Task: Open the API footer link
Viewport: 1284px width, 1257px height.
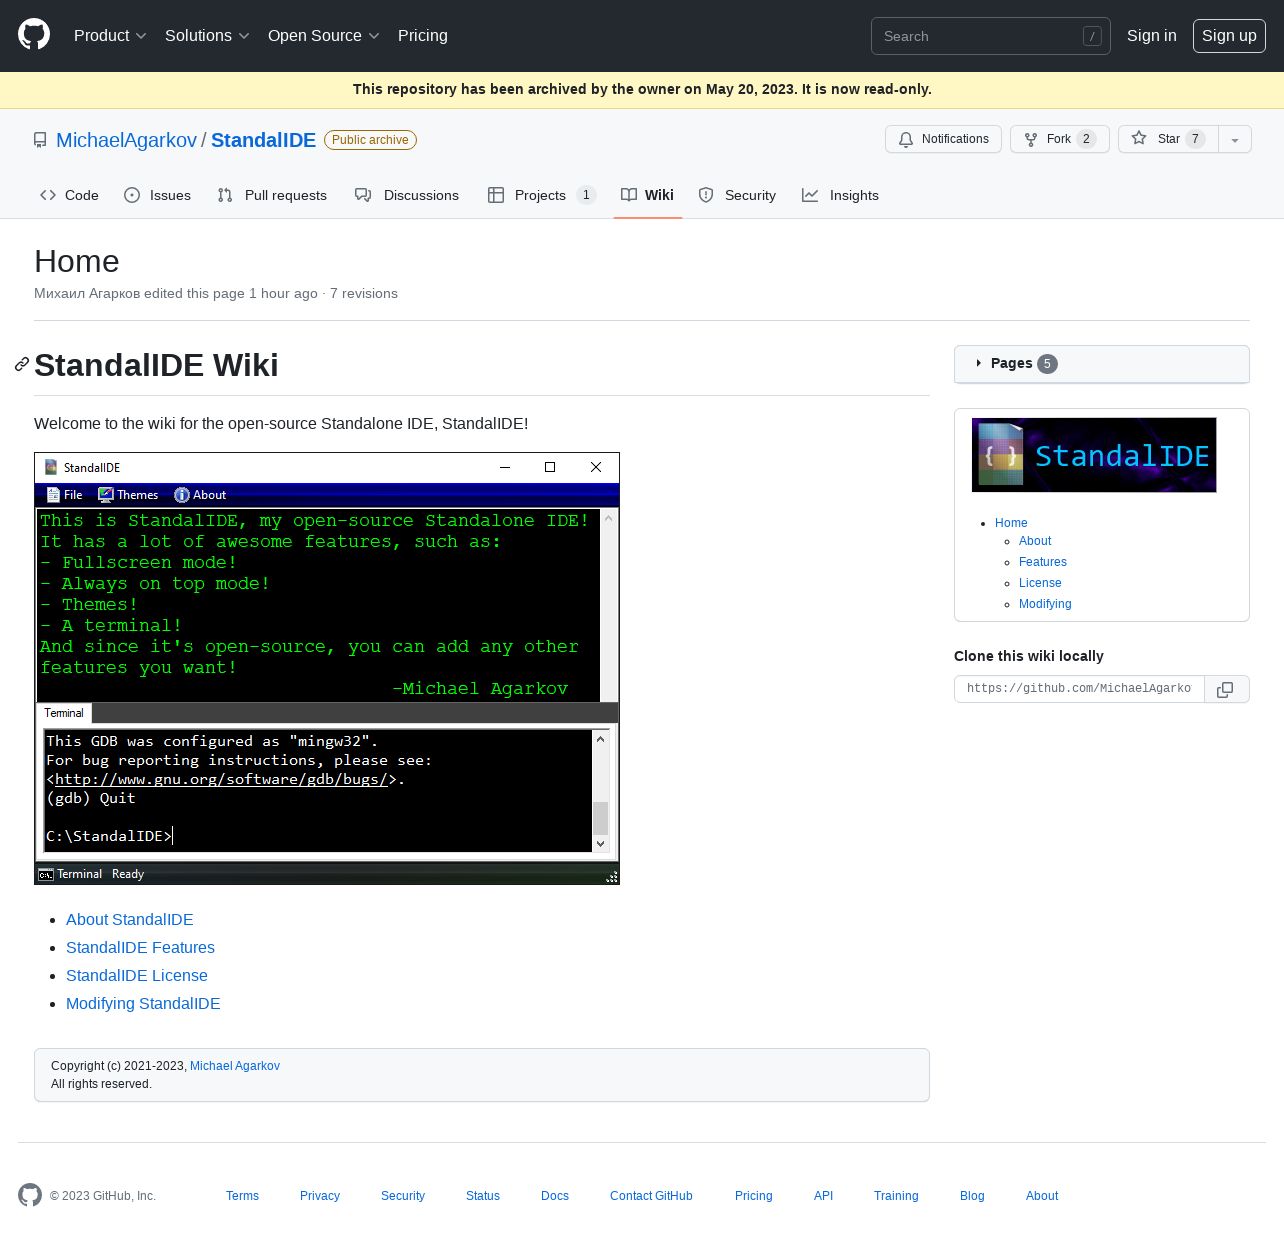Action: point(823,1196)
